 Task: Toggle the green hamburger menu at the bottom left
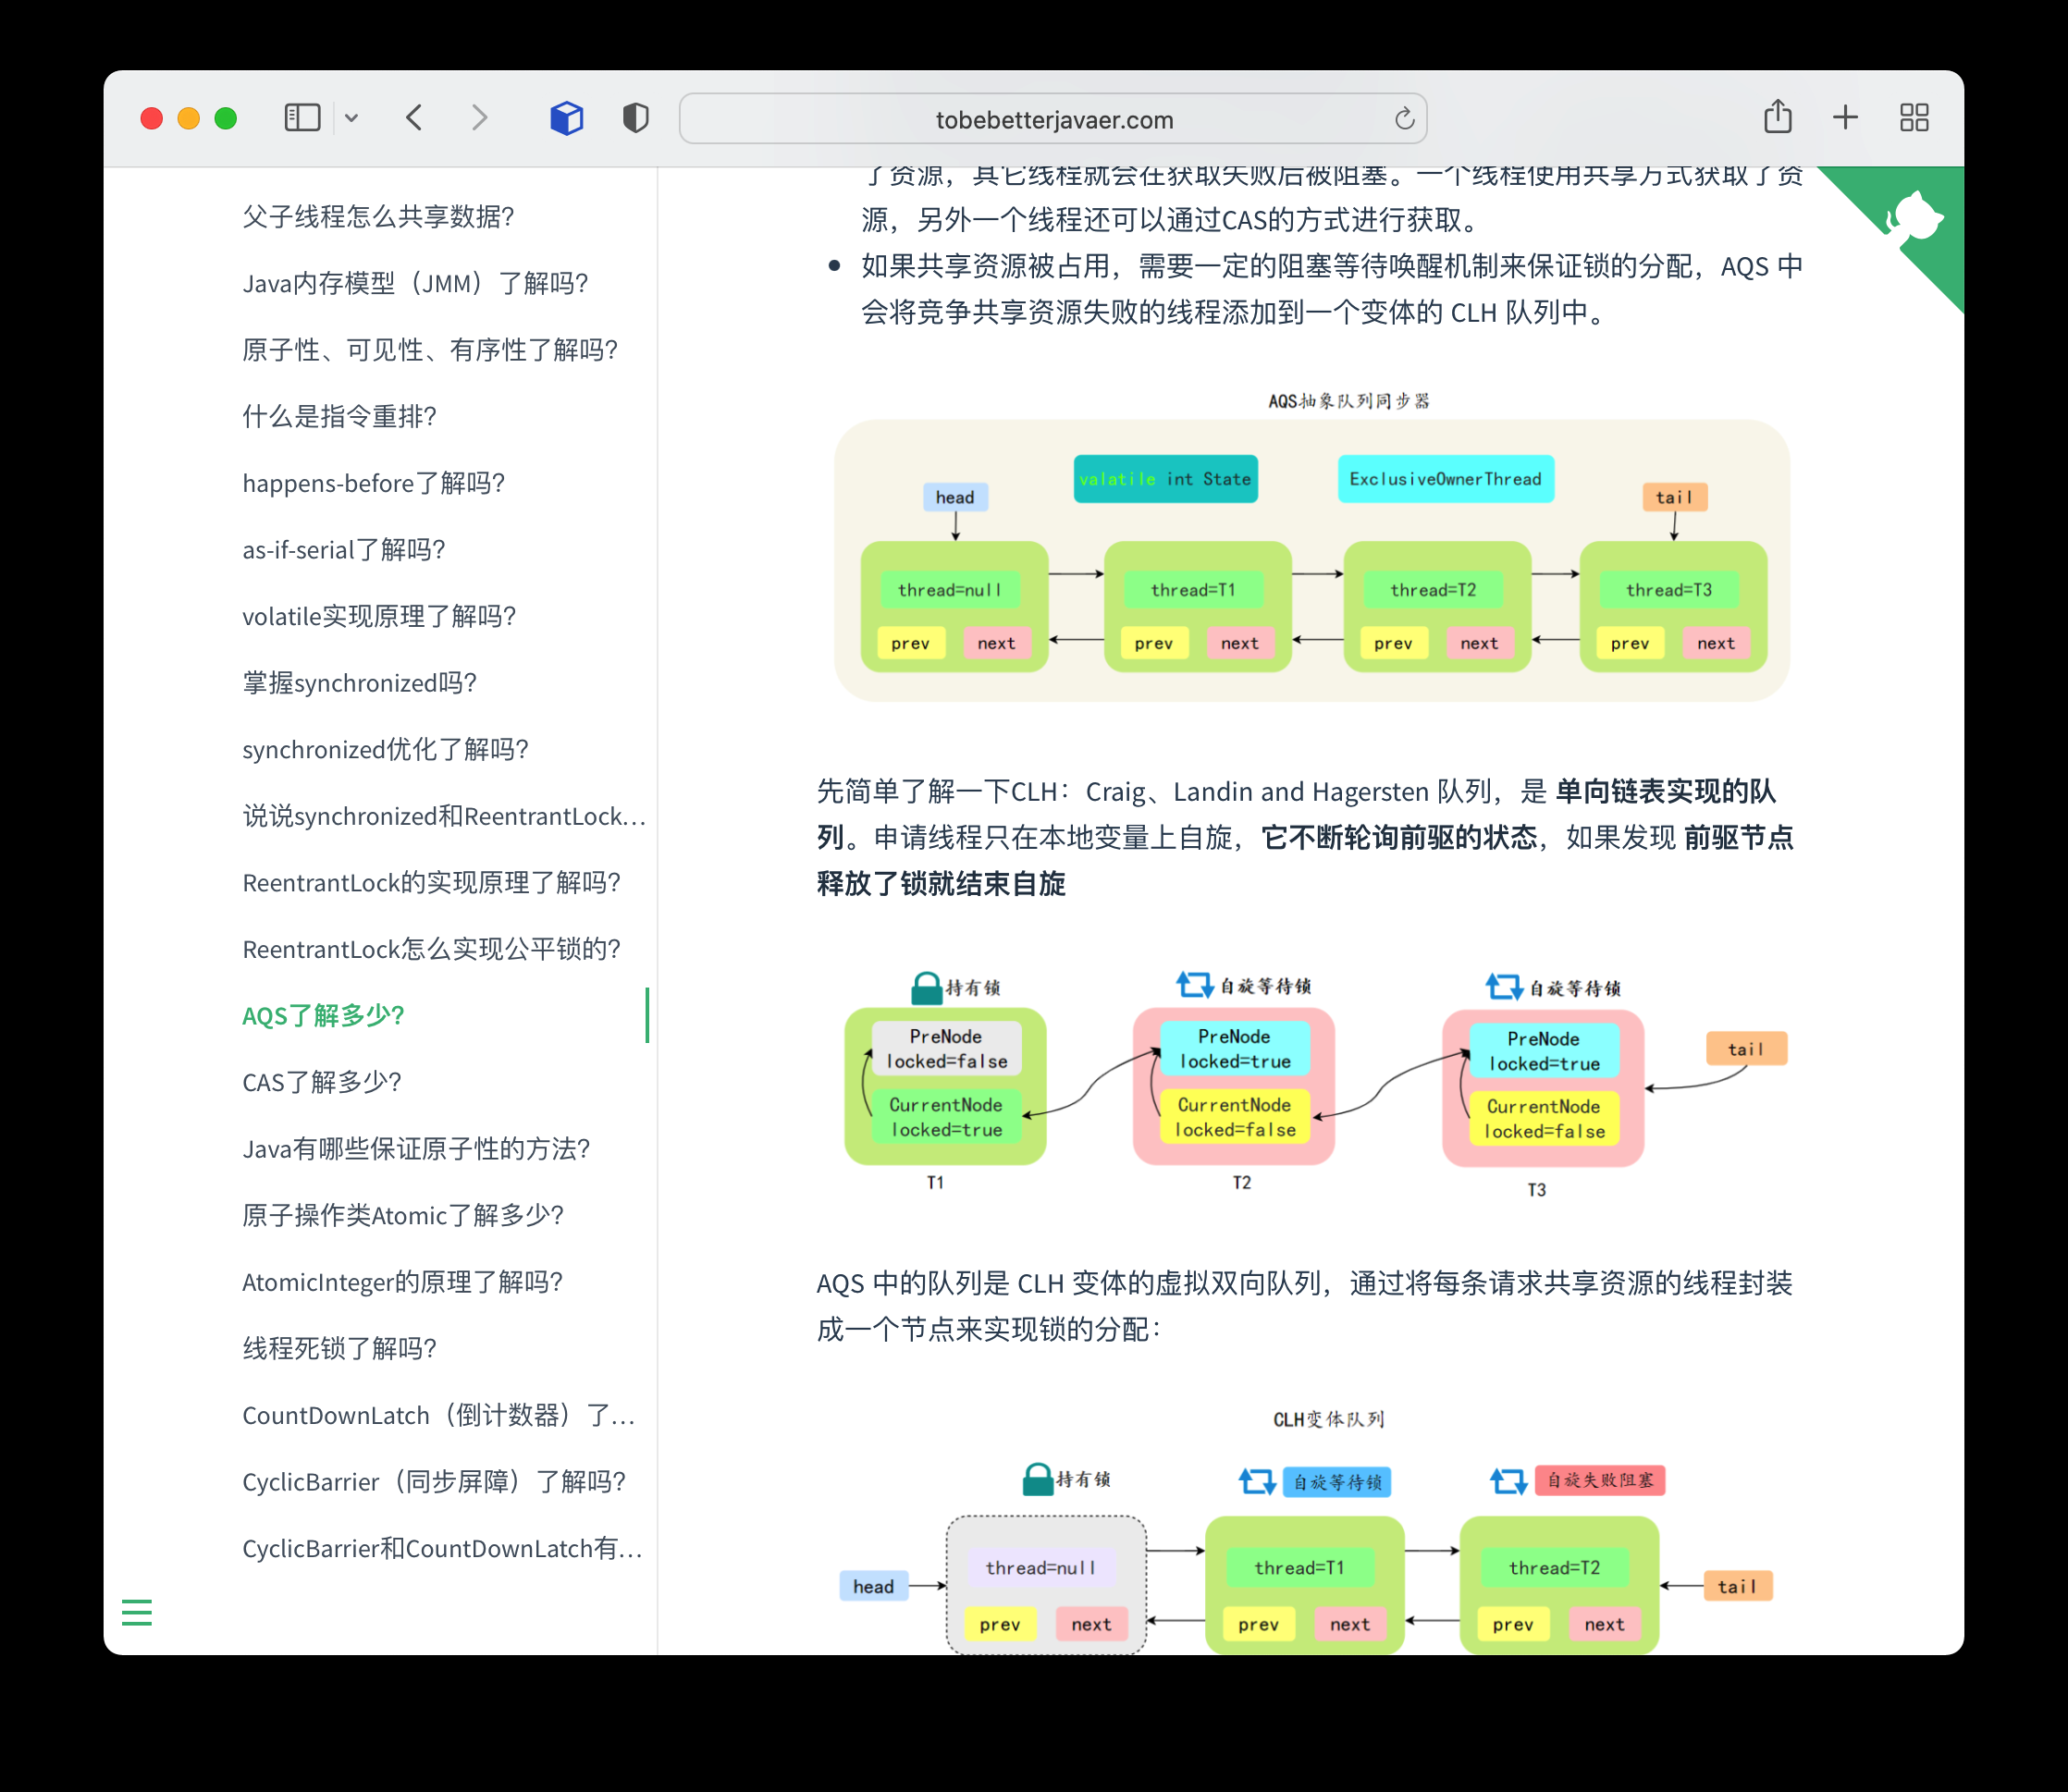click(x=137, y=1611)
